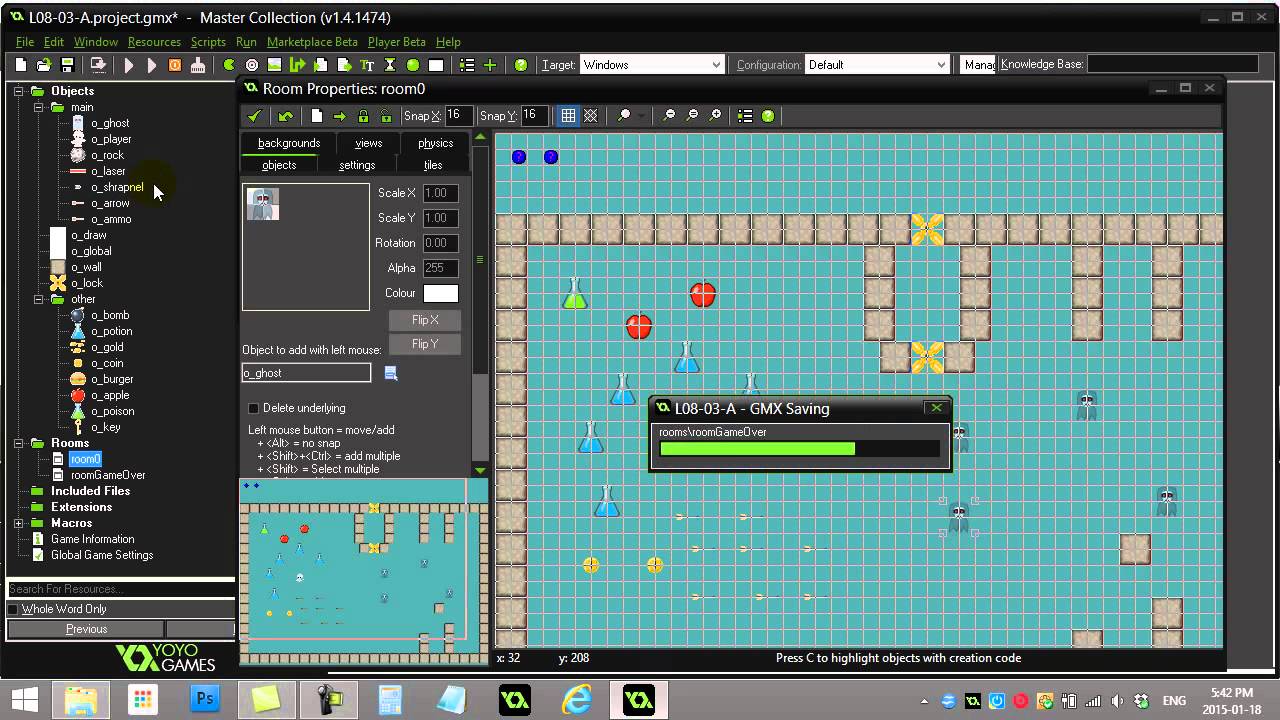This screenshot has height=720, width=1280.
Task: Run the game with first play arrow
Action: pos(129,65)
